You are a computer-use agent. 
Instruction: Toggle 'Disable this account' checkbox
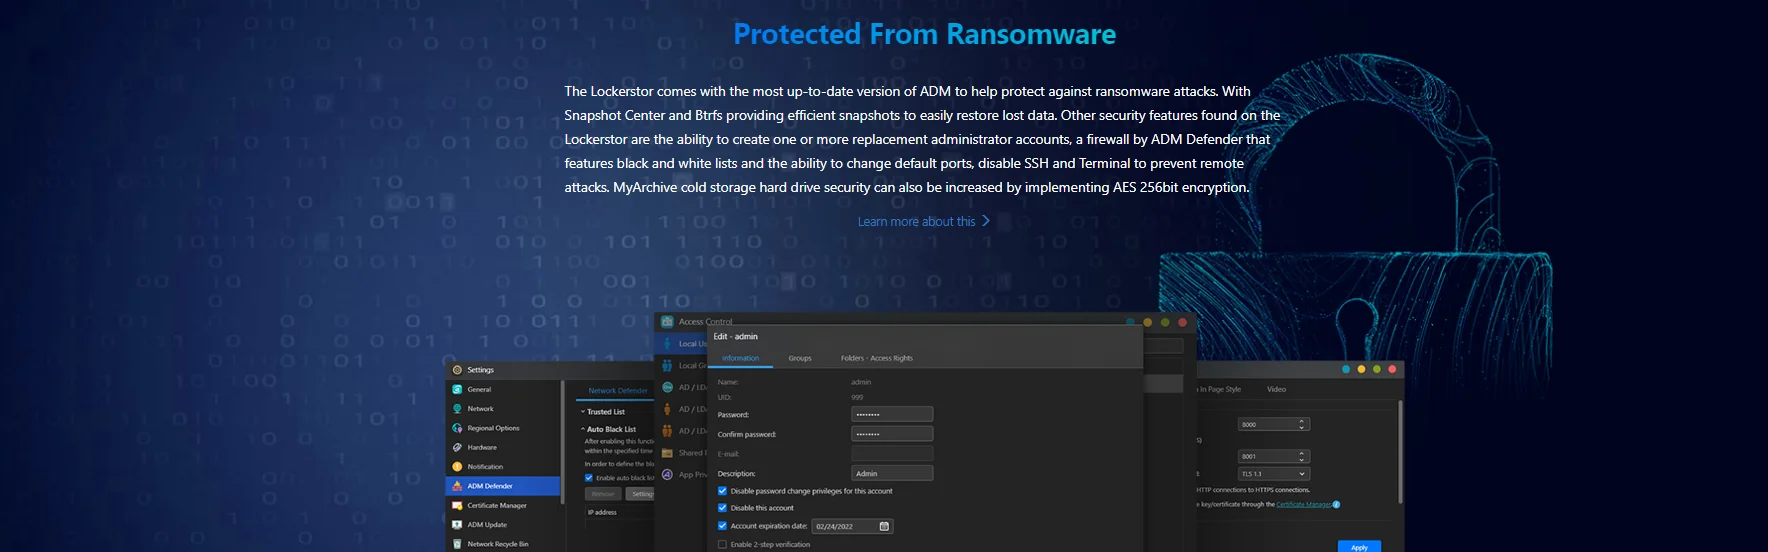coord(722,508)
